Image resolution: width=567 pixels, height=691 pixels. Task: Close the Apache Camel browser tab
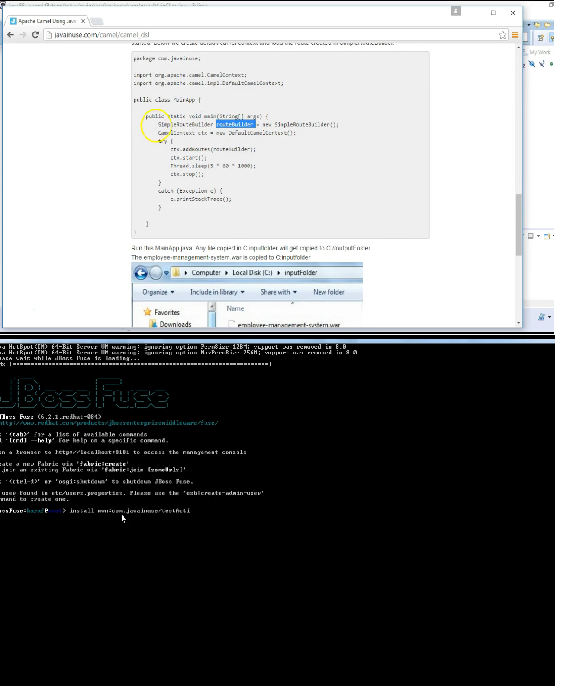coord(83,21)
